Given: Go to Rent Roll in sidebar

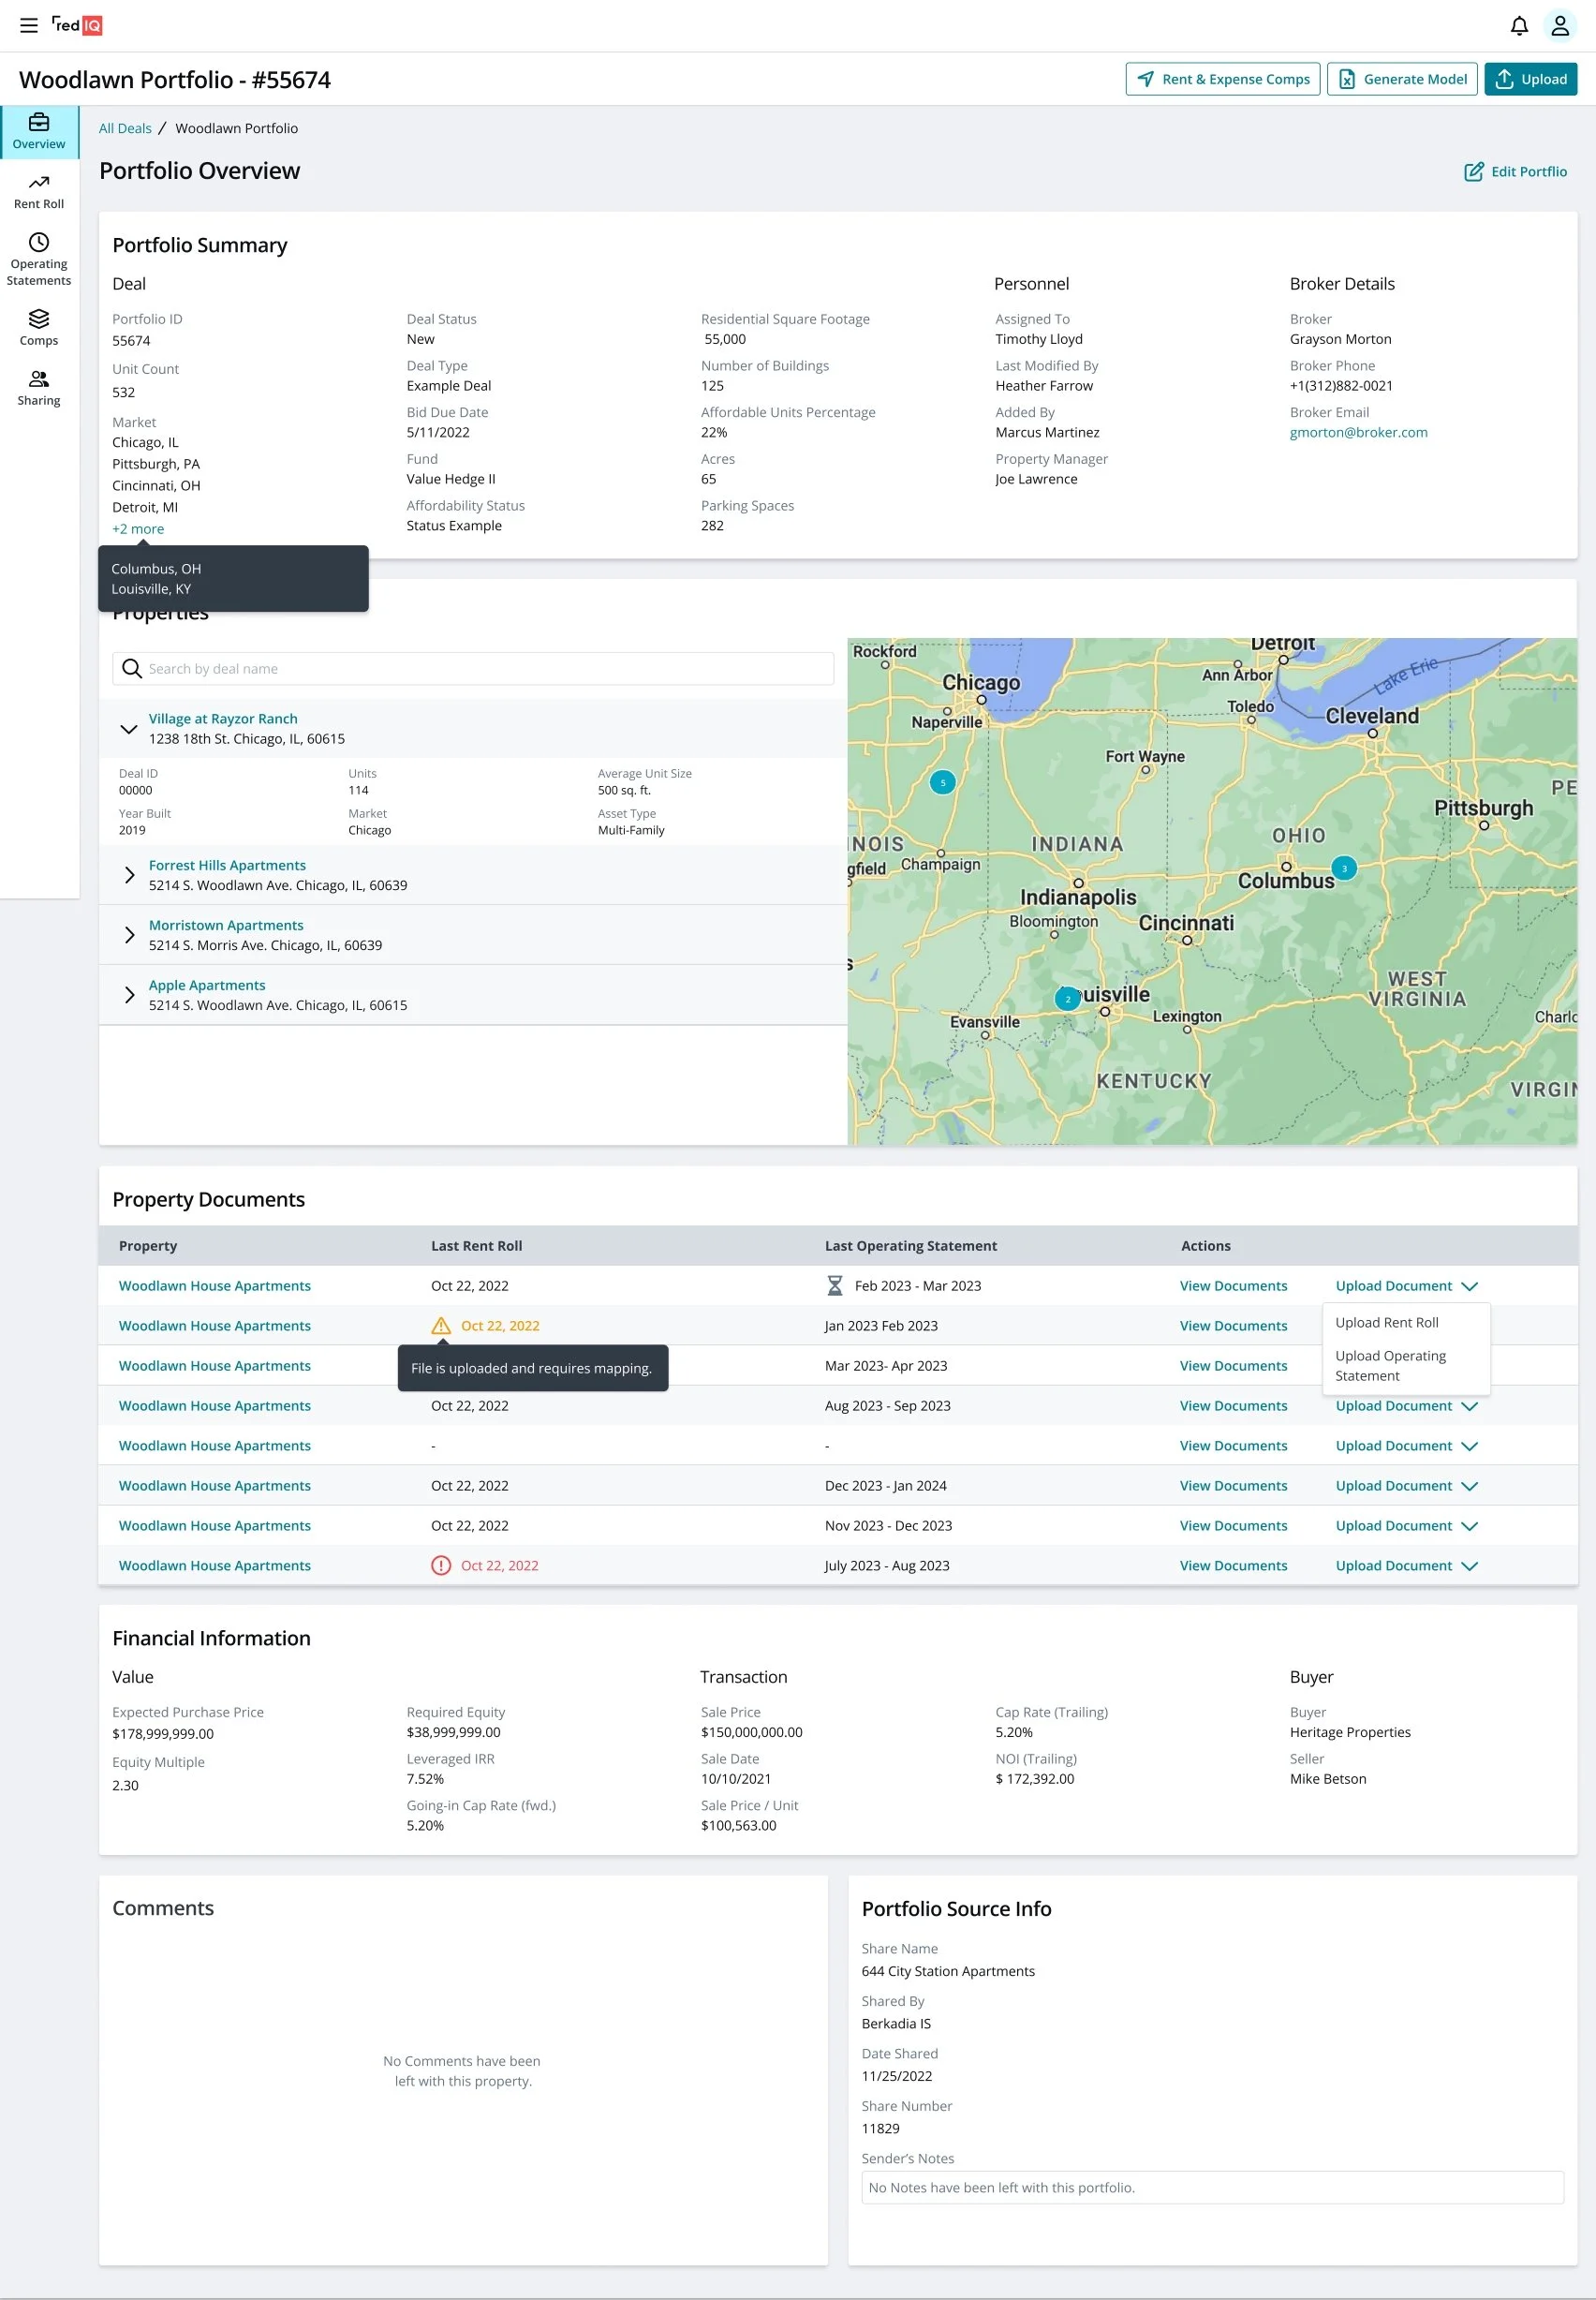Looking at the screenshot, I should pos(39,192).
